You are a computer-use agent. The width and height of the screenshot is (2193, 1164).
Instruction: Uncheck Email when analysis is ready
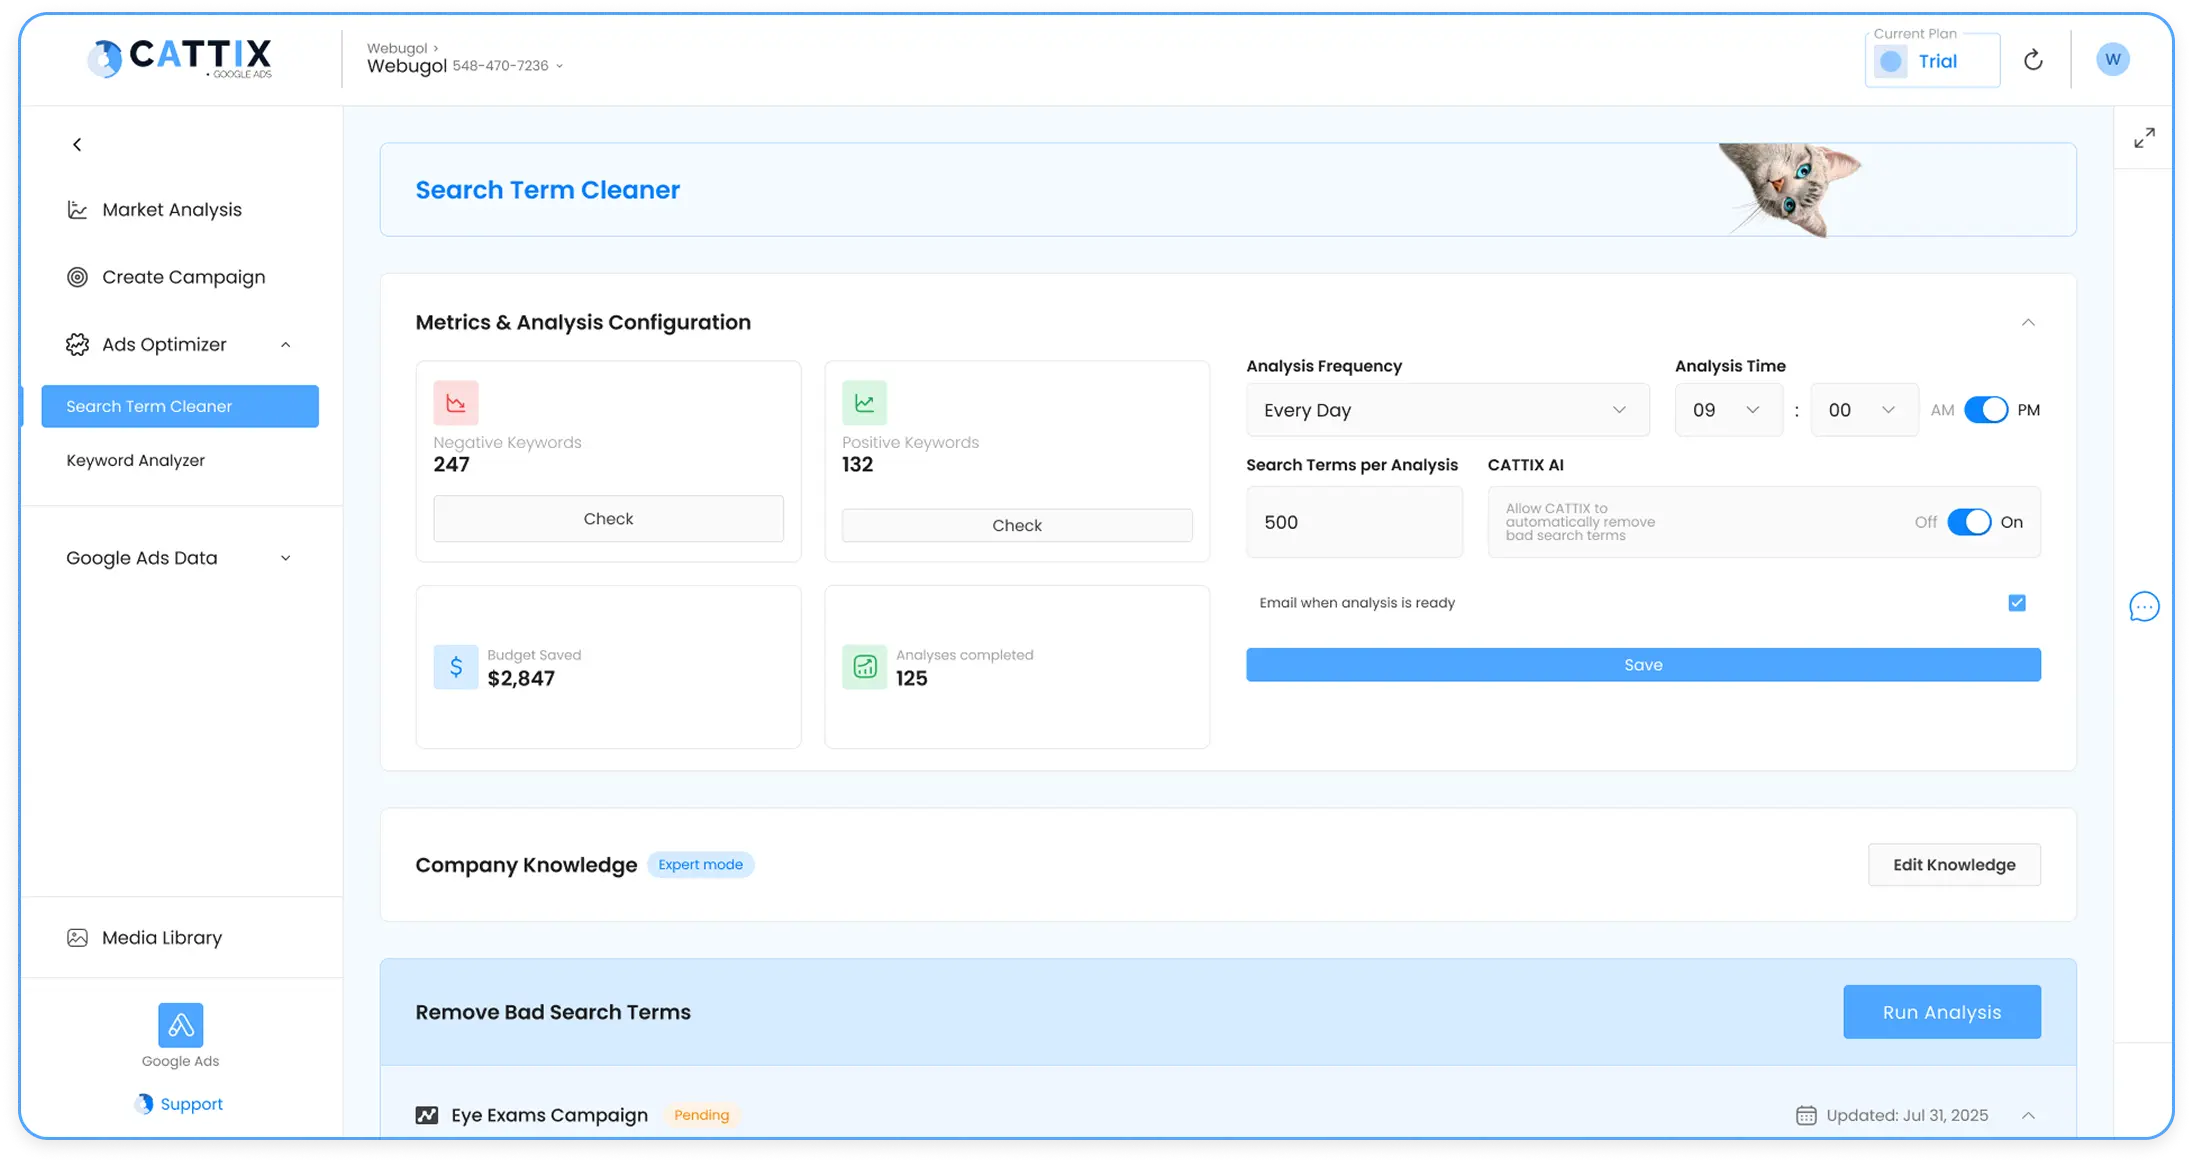click(2017, 603)
